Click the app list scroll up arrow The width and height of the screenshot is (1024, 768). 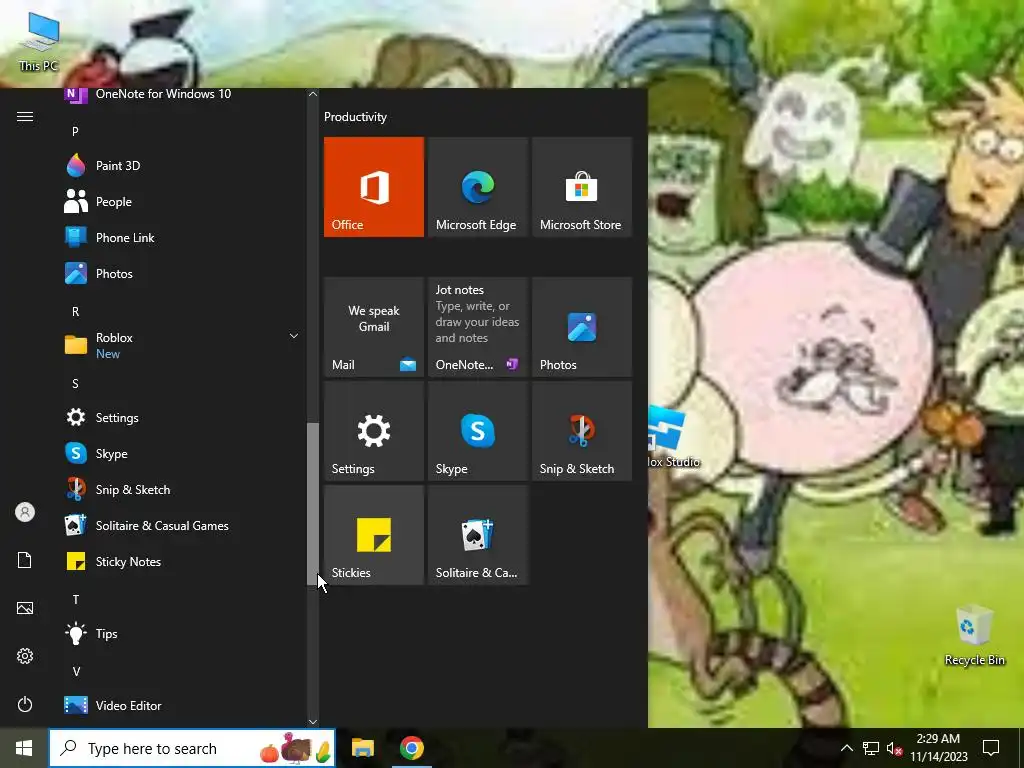[313, 94]
